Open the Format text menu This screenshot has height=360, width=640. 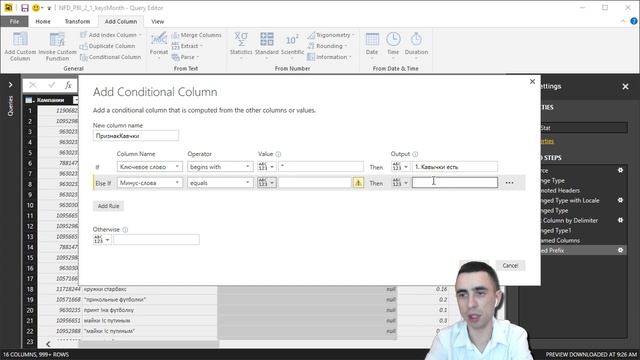[159, 45]
